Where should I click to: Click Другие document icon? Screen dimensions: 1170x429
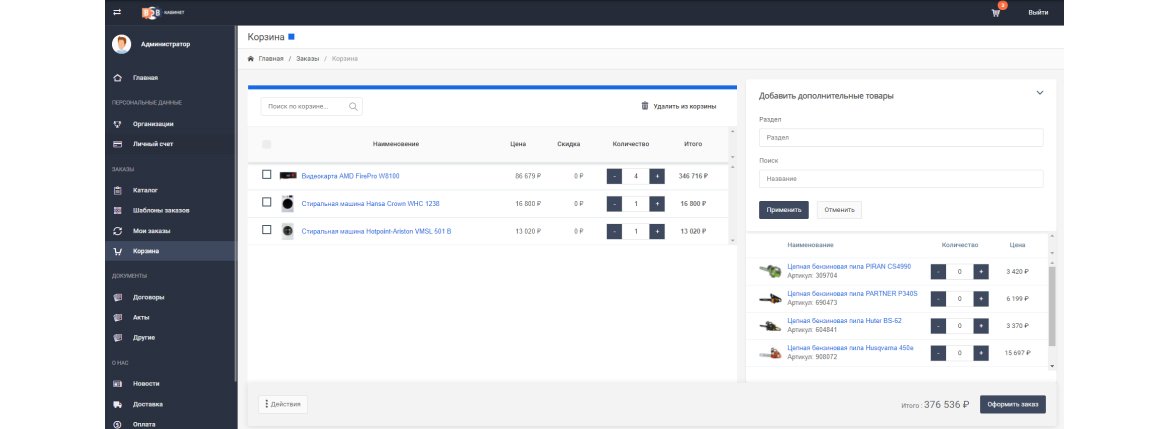point(117,337)
